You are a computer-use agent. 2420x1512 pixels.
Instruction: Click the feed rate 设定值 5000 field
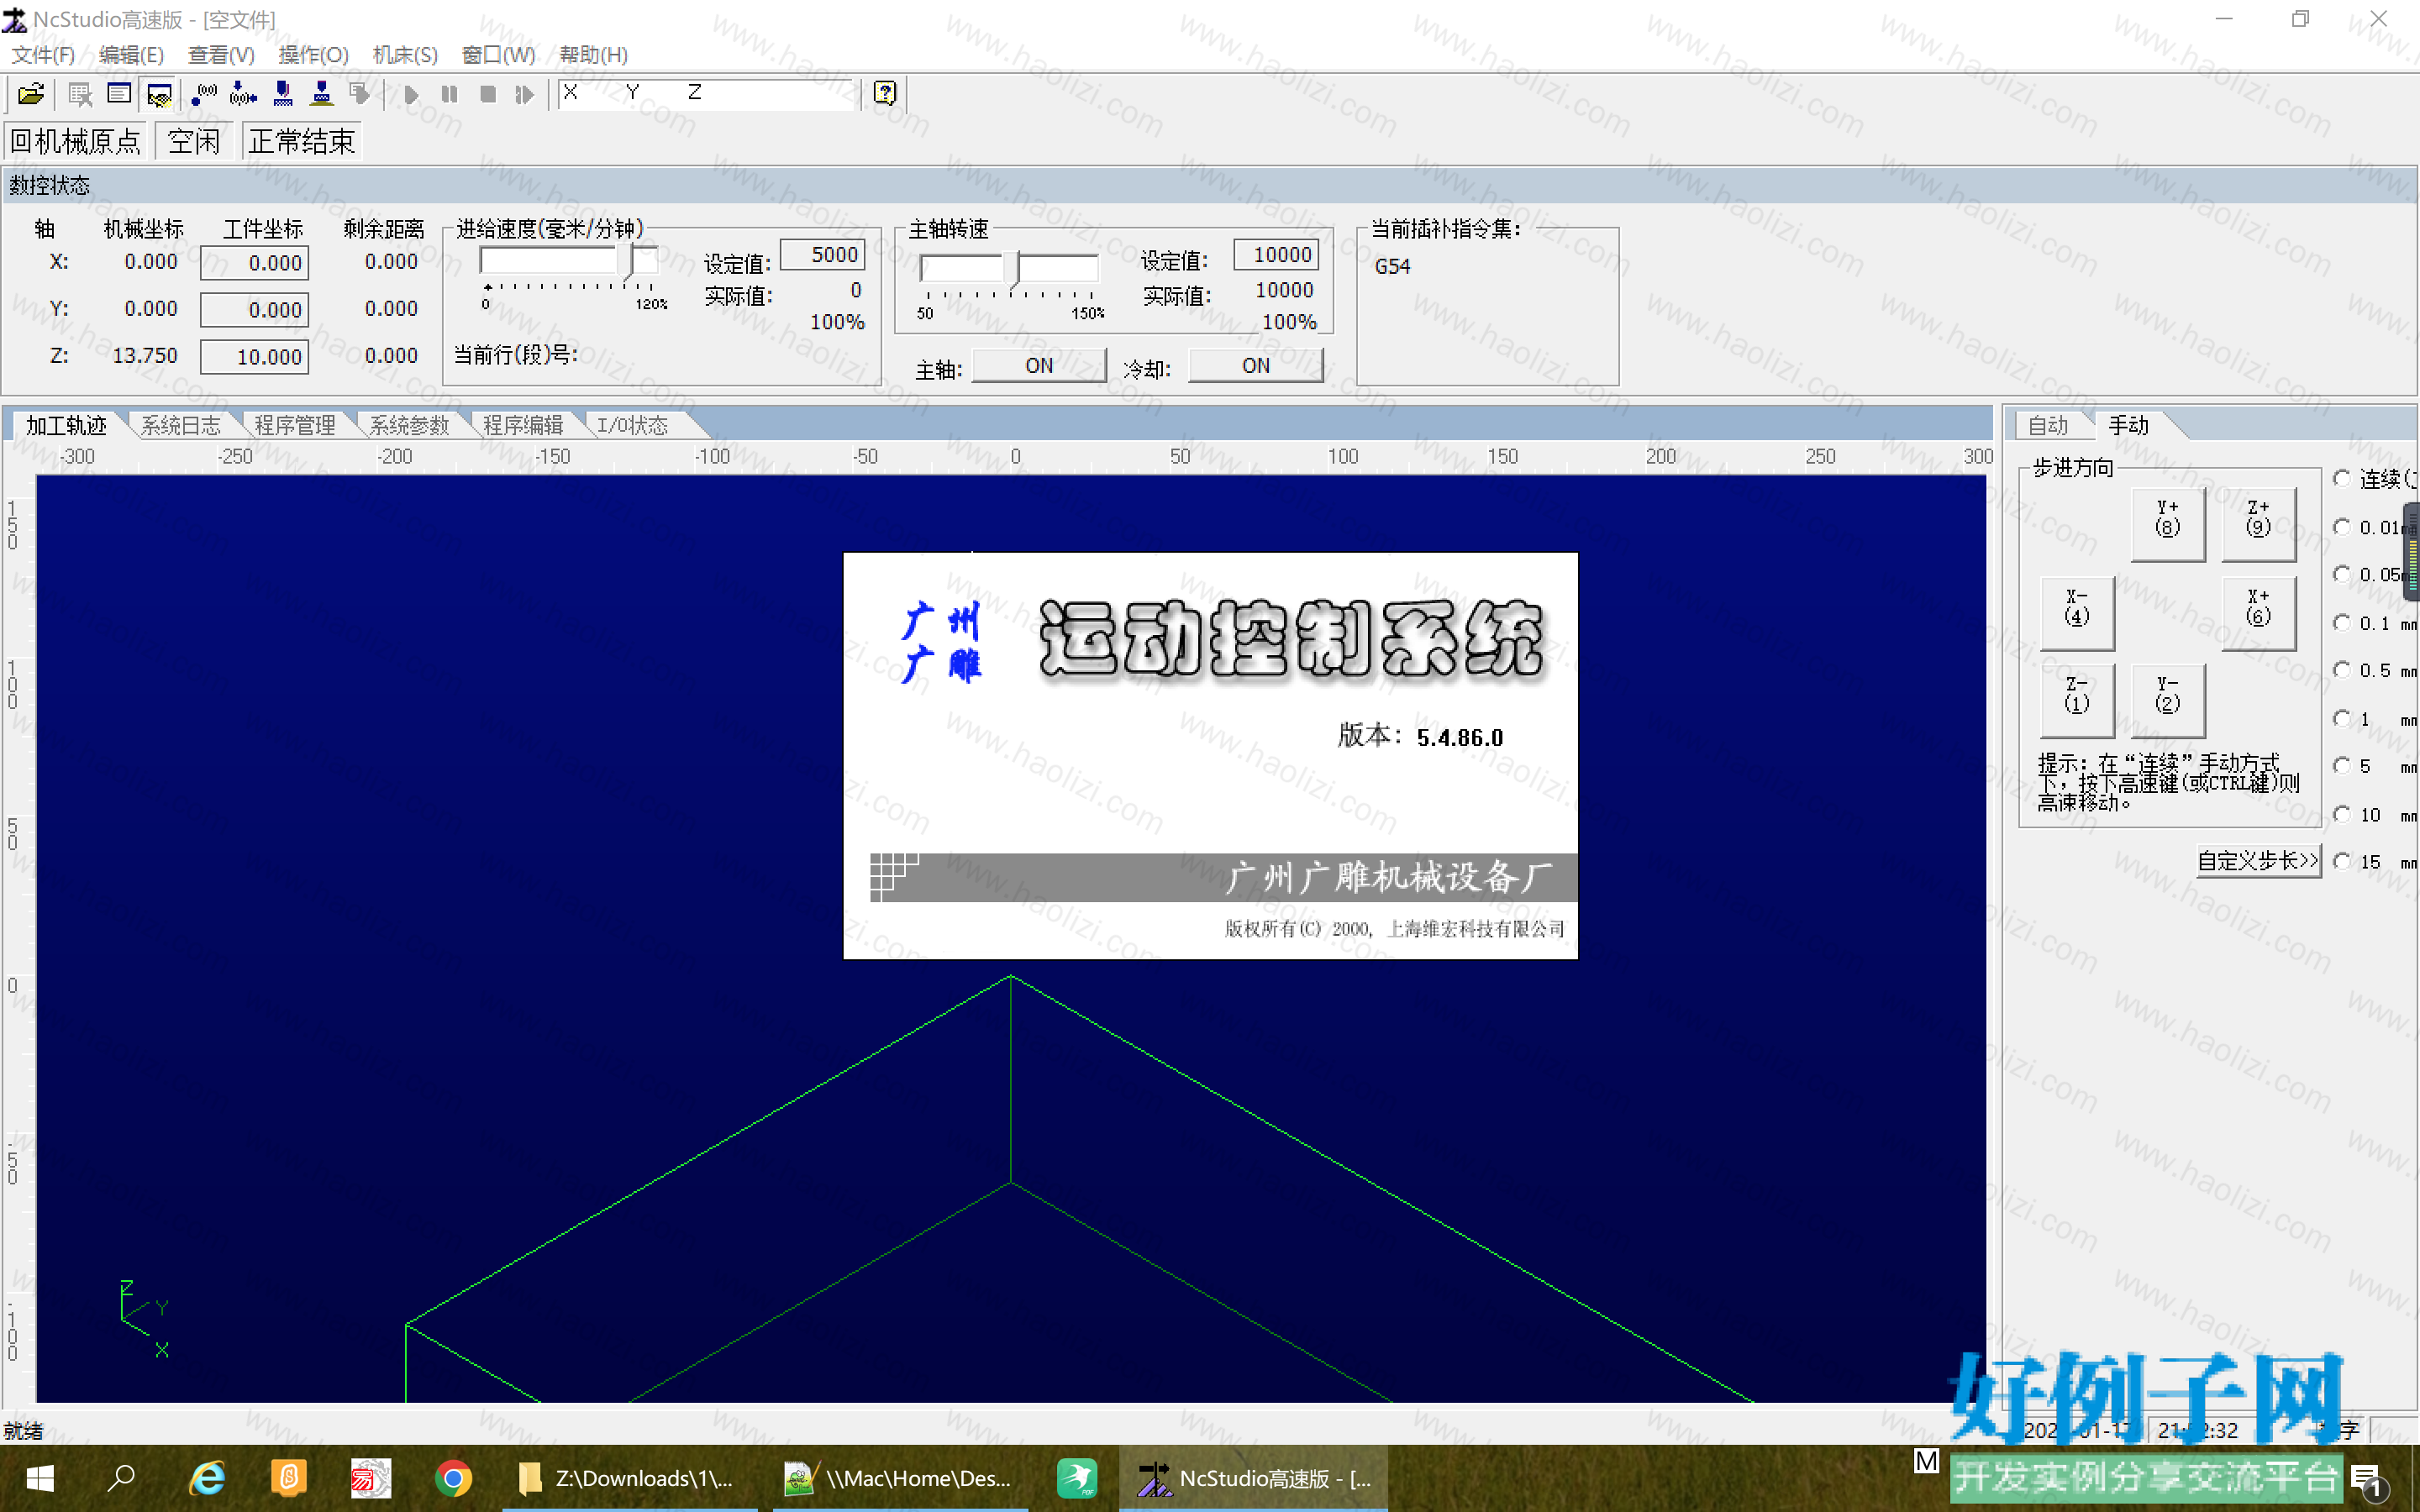pyautogui.click(x=822, y=255)
